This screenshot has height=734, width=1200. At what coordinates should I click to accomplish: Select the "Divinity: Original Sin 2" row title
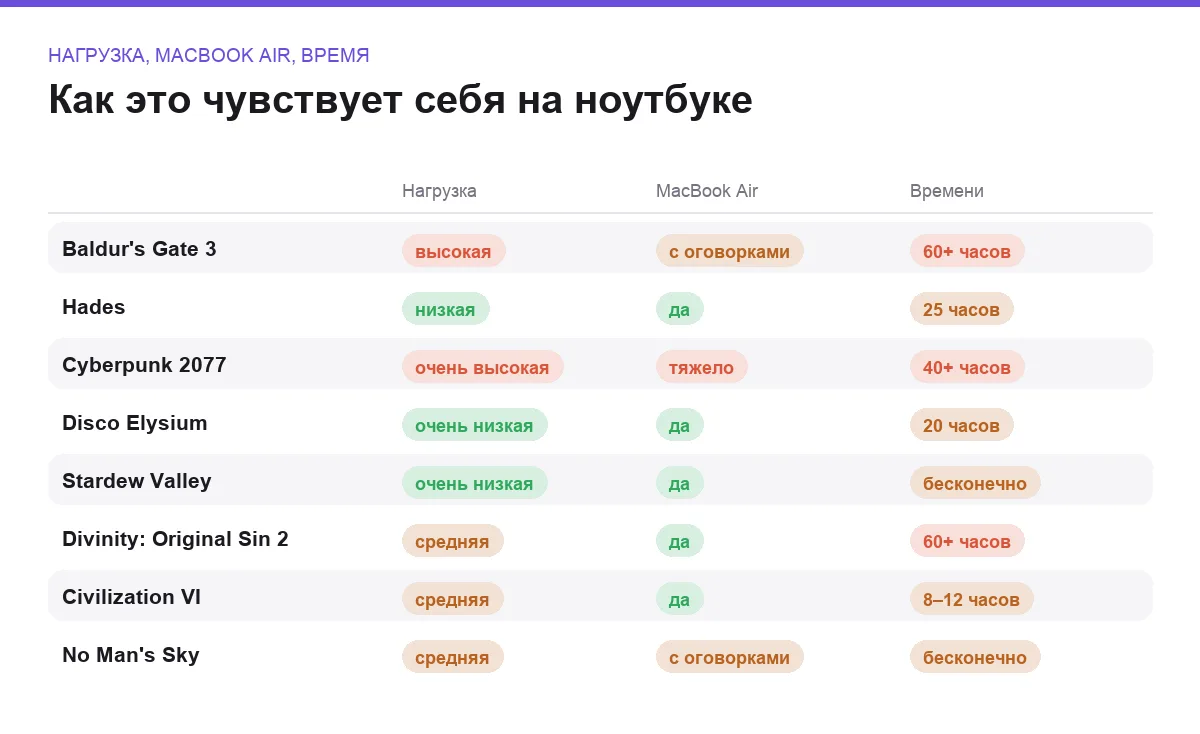[175, 539]
